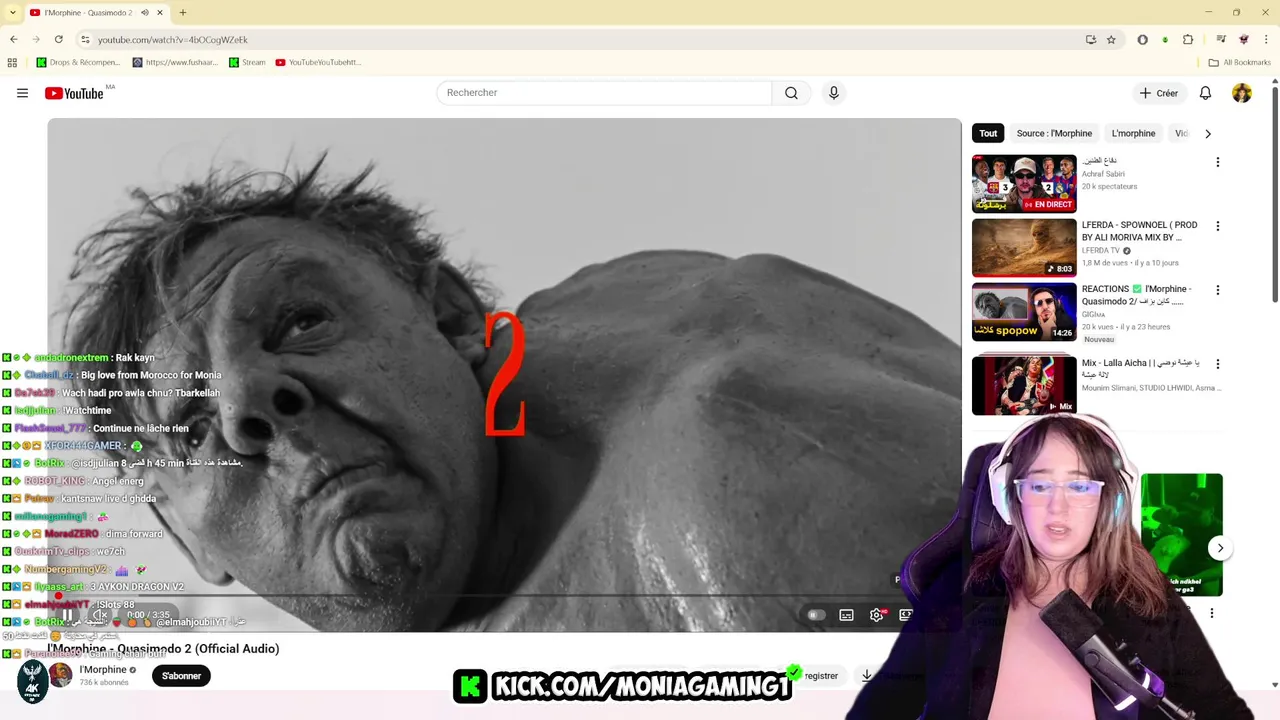Toggle subtitles in the video player

[846, 615]
